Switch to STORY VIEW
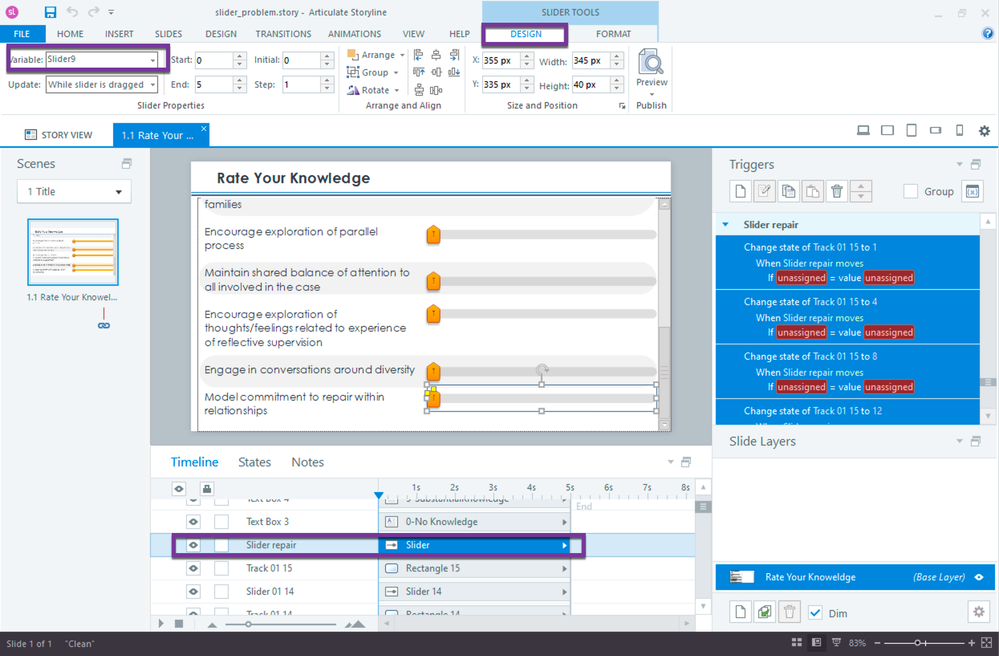Viewport: 999px width, 656px height. [x=59, y=135]
